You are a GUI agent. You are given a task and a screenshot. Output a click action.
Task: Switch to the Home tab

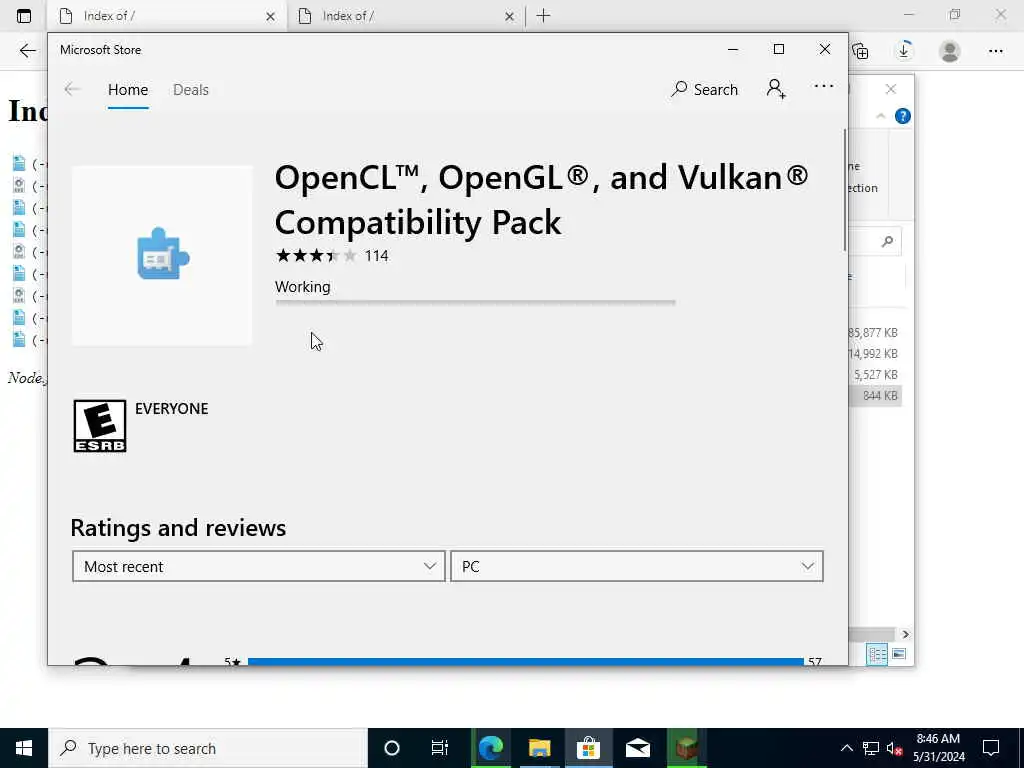click(128, 89)
